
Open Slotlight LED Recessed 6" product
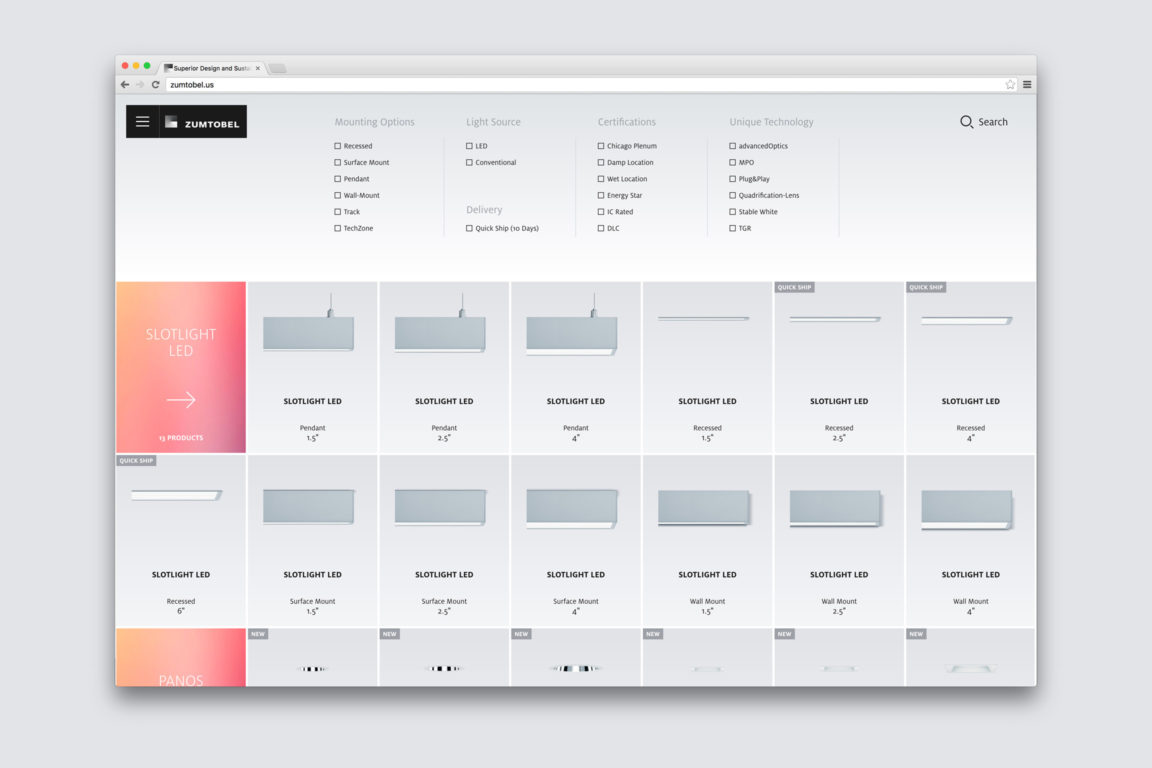[x=181, y=540]
